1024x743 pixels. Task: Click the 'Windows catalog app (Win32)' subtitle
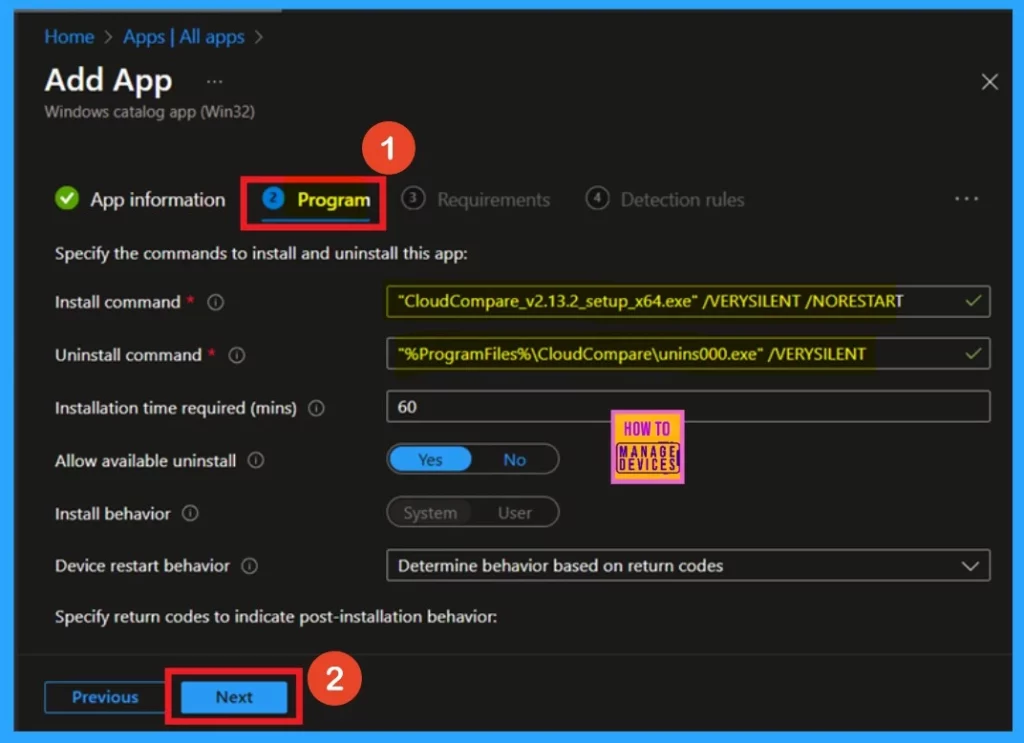[x=150, y=112]
